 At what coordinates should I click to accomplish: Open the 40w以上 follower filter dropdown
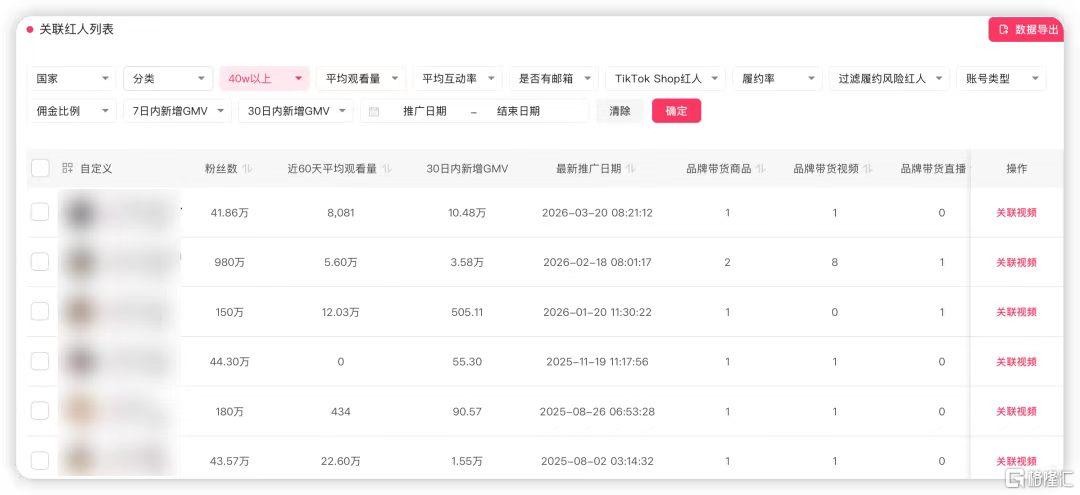(264, 78)
